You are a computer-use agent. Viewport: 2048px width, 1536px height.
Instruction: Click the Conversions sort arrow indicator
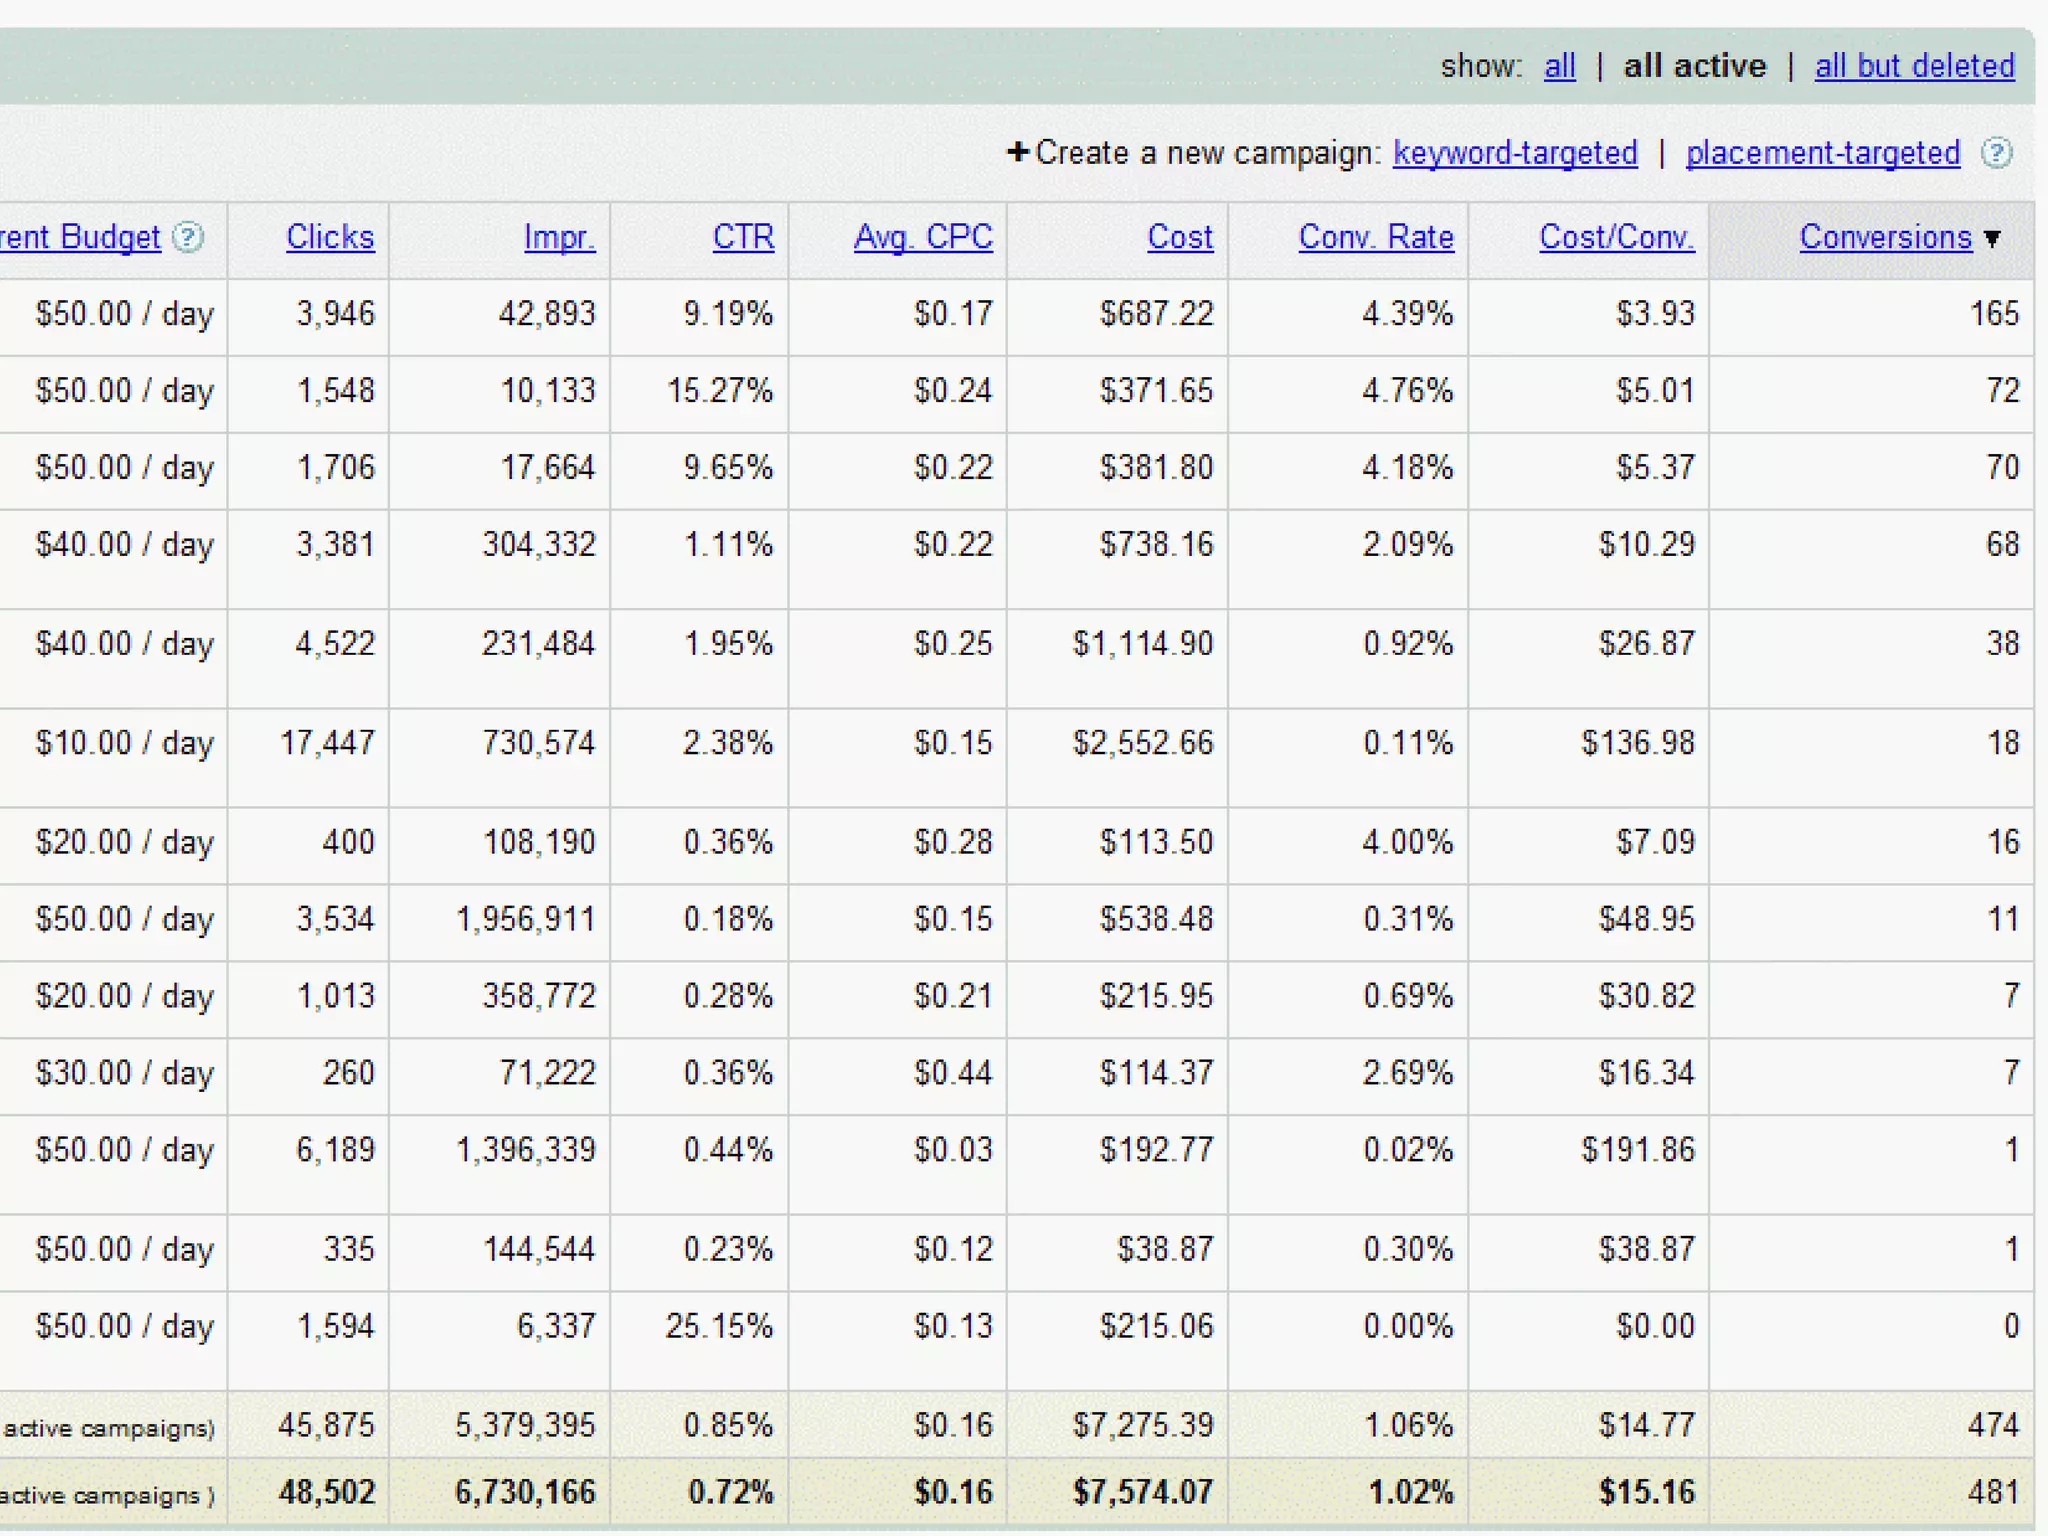(x=1992, y=238)
